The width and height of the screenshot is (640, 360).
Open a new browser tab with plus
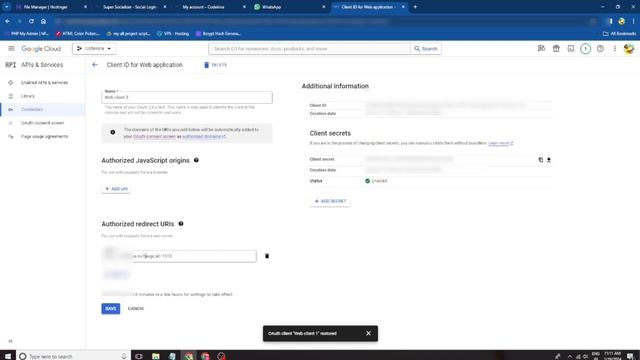tap(415, 7)
